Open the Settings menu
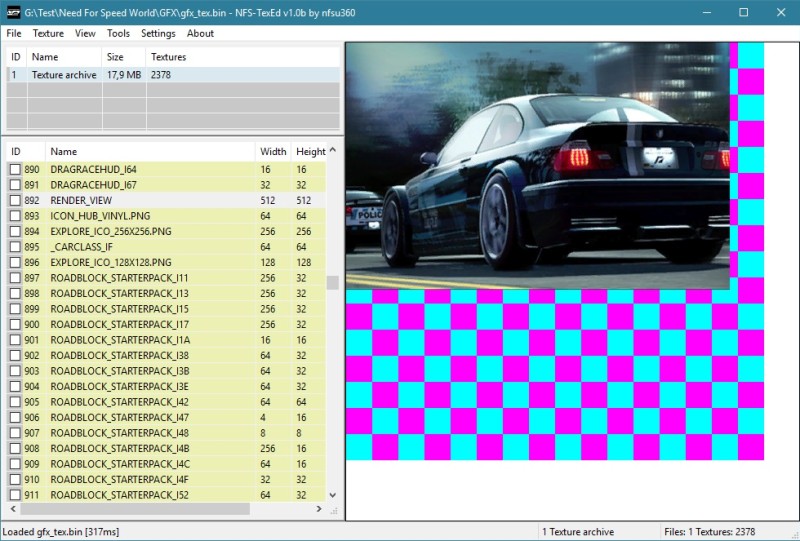 pyautogui.click(x=158, y=33)
